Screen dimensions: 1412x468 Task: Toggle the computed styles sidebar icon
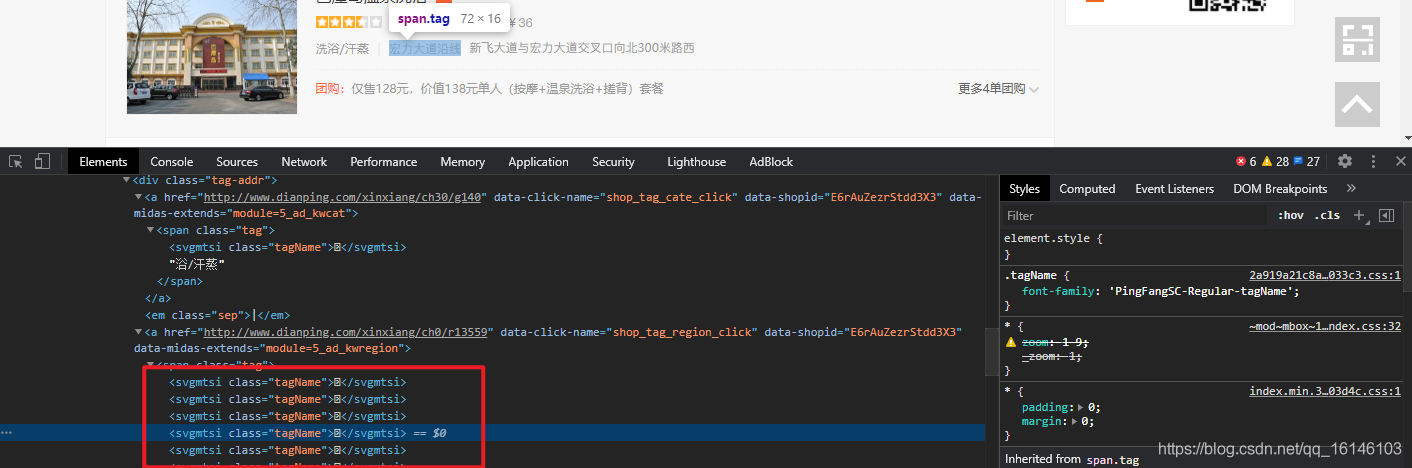[1386, 215]
